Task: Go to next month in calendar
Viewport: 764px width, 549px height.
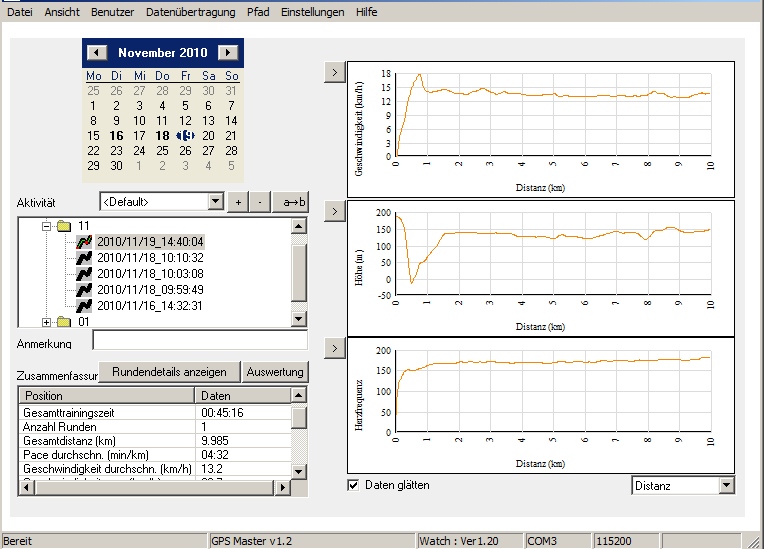Action: point(228,52)
